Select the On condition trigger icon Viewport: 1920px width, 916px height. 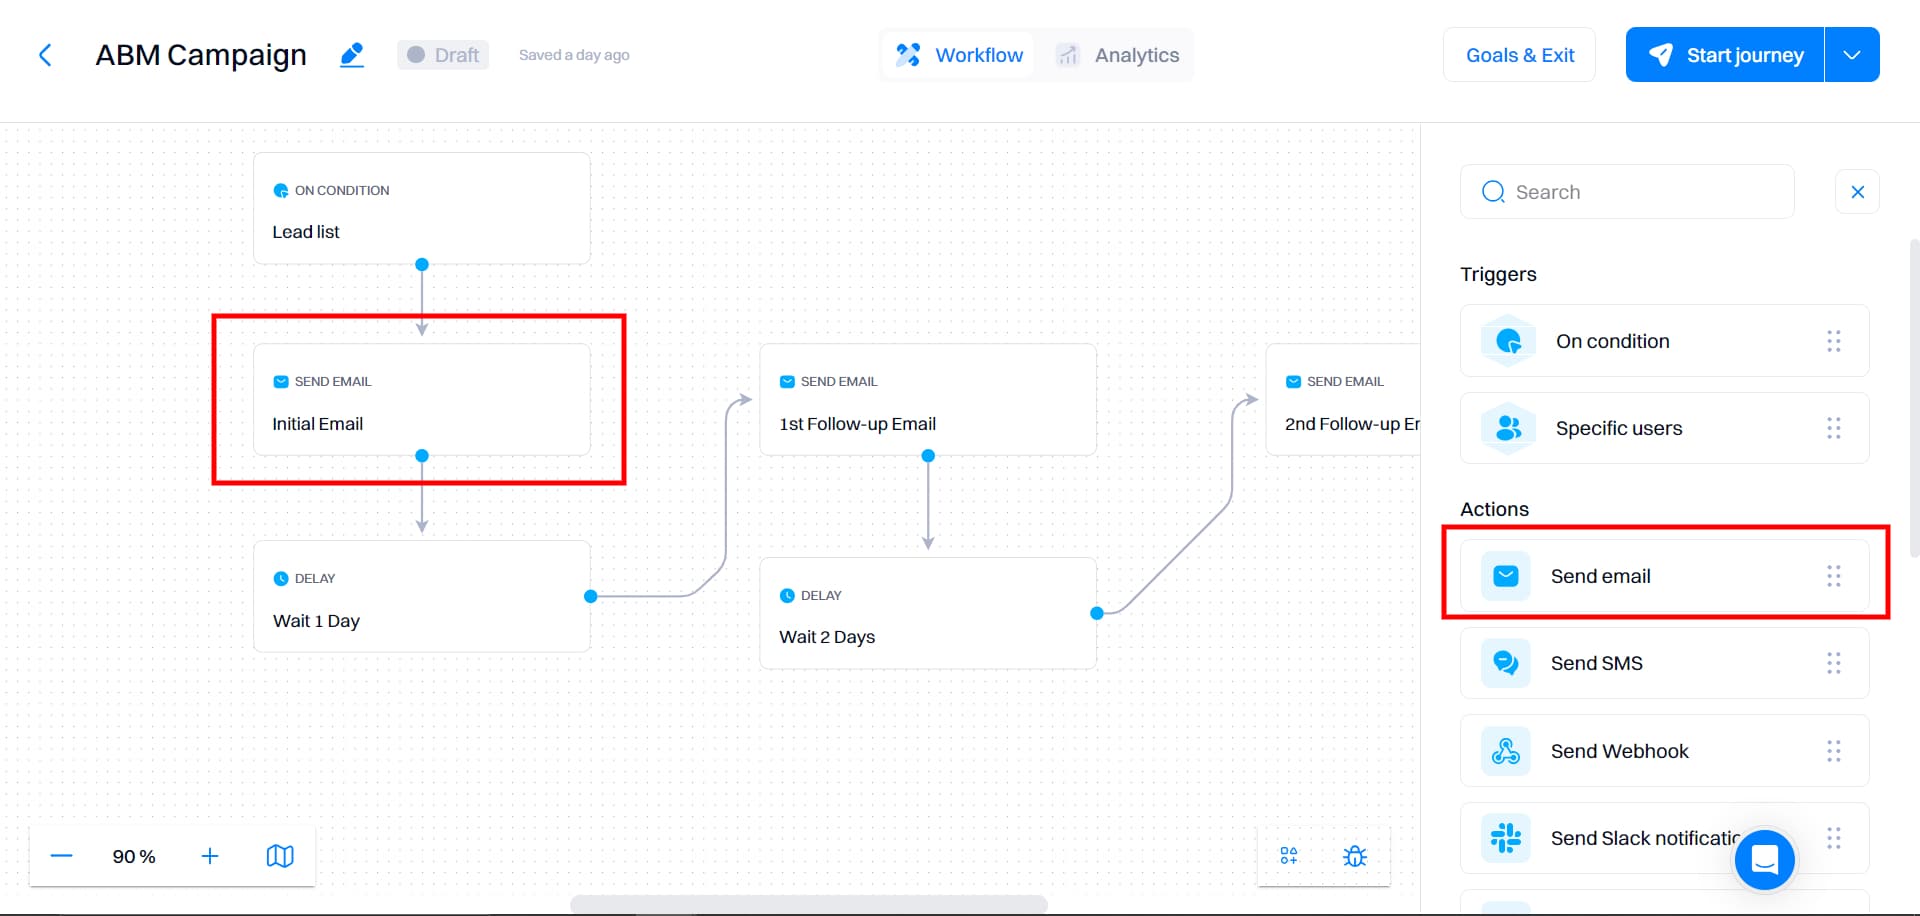[1507, 340]
